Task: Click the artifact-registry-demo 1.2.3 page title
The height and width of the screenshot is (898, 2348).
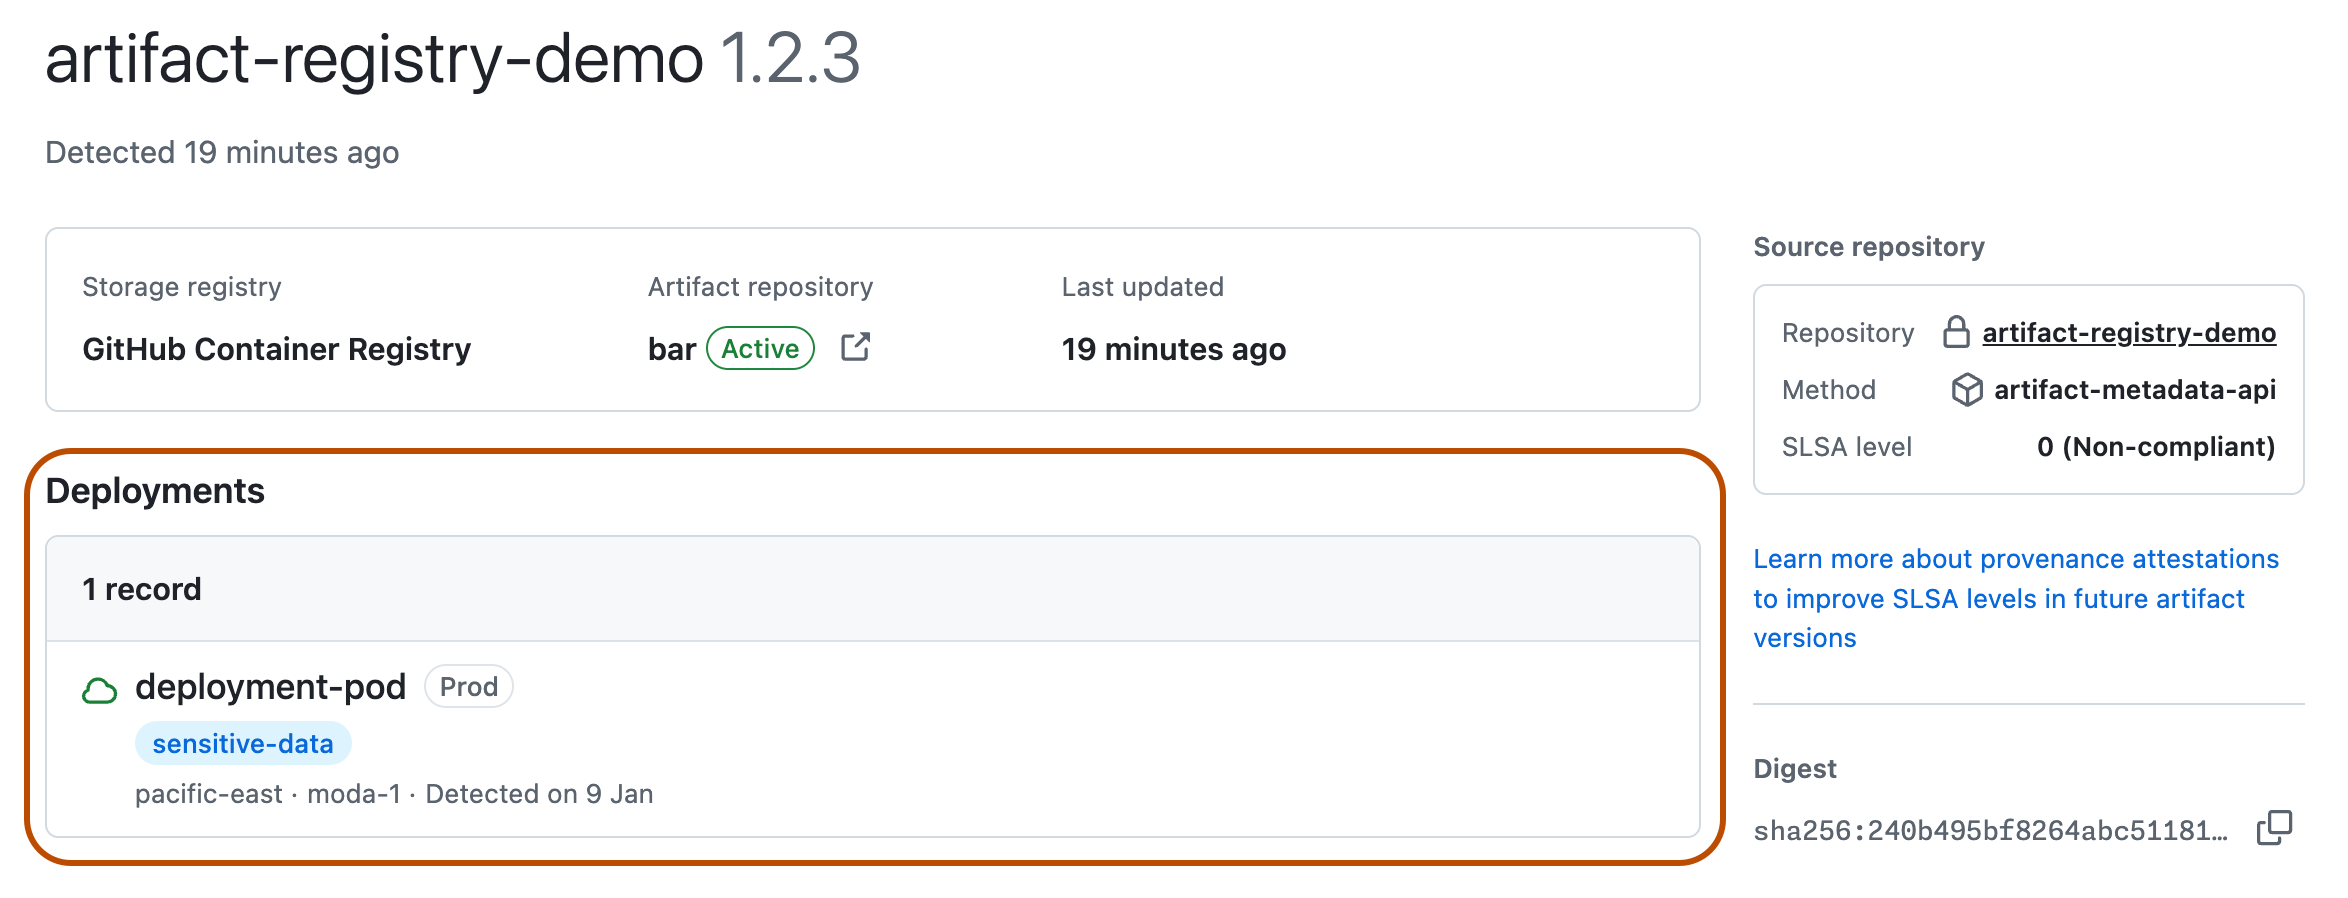Action: [452, 58]
